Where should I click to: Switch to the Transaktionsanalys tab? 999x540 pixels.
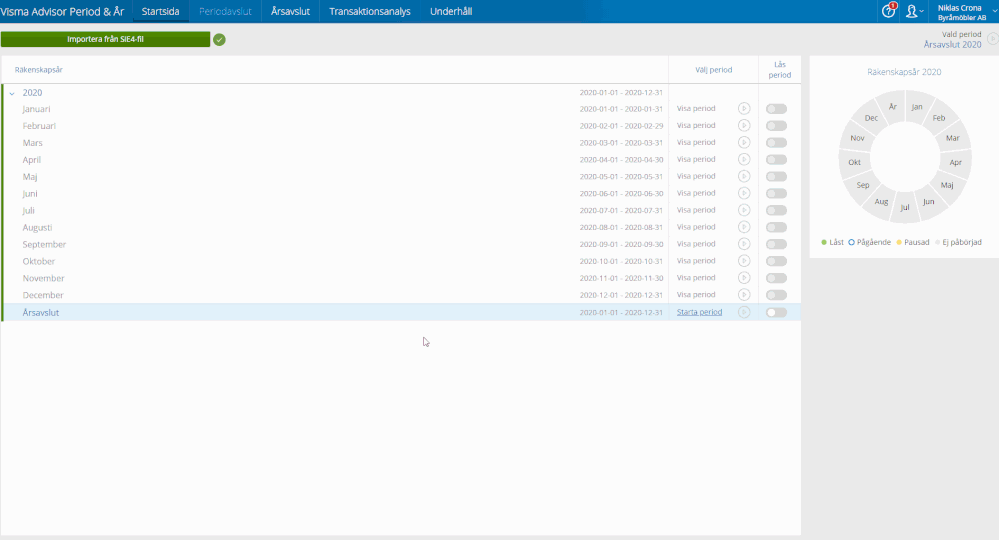(x=370, y=12)
